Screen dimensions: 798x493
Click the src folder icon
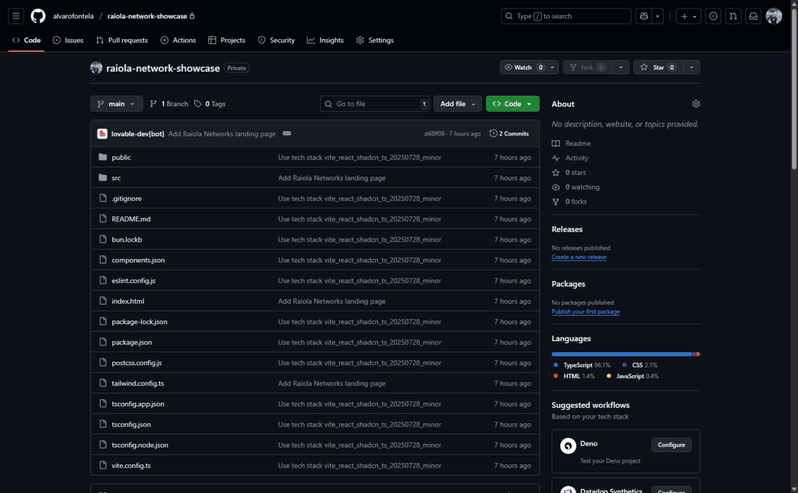(103, 178)
